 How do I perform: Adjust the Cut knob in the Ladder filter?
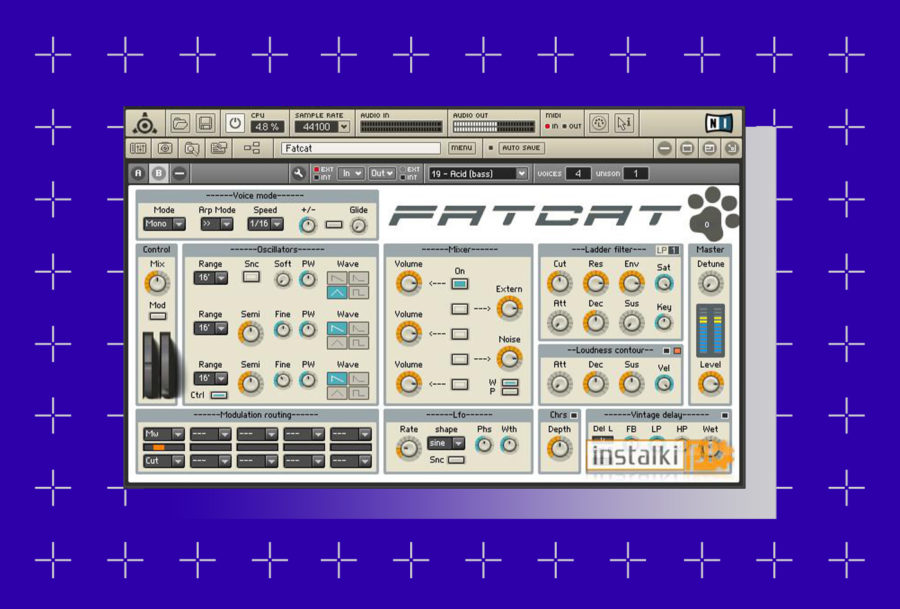pos(560,282)
